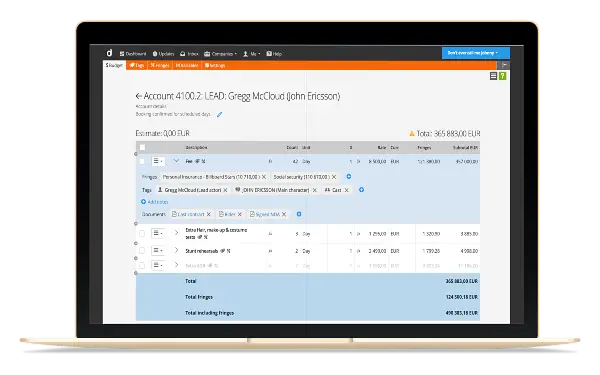
Task: Click the Rate column header
Action: click(382, 147)
